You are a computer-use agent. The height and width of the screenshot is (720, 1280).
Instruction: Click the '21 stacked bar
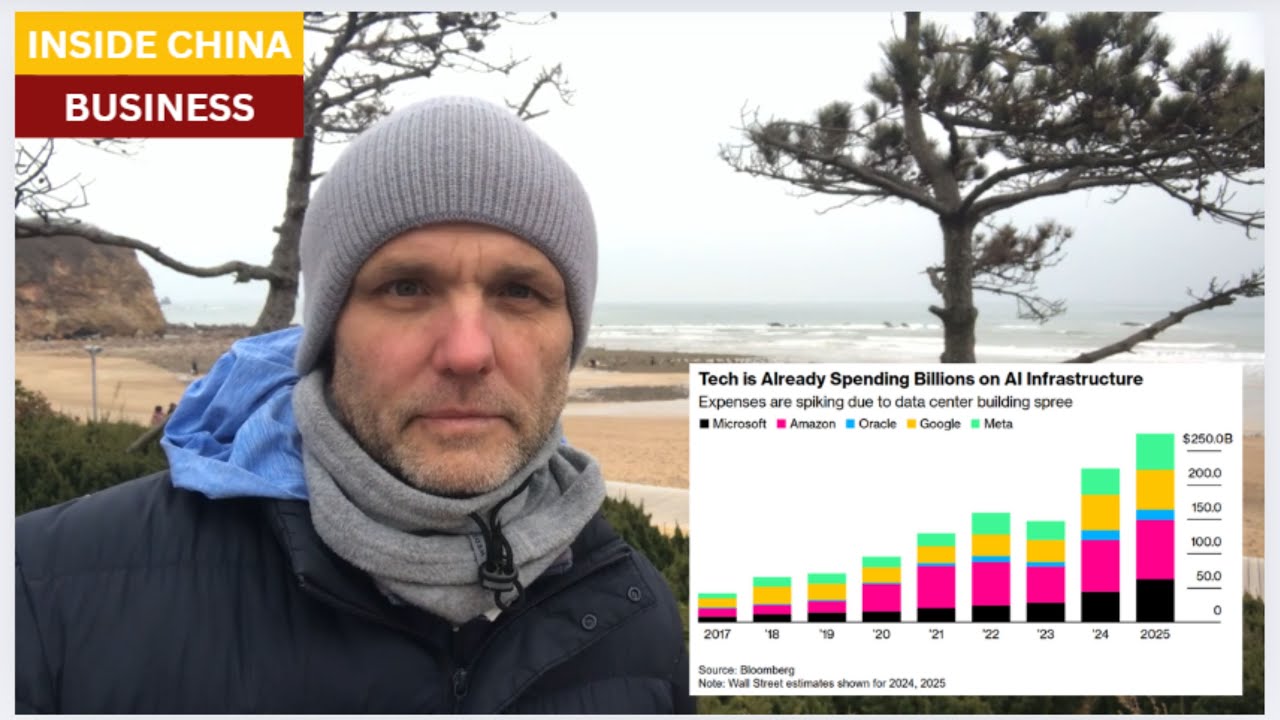(936, 578)
